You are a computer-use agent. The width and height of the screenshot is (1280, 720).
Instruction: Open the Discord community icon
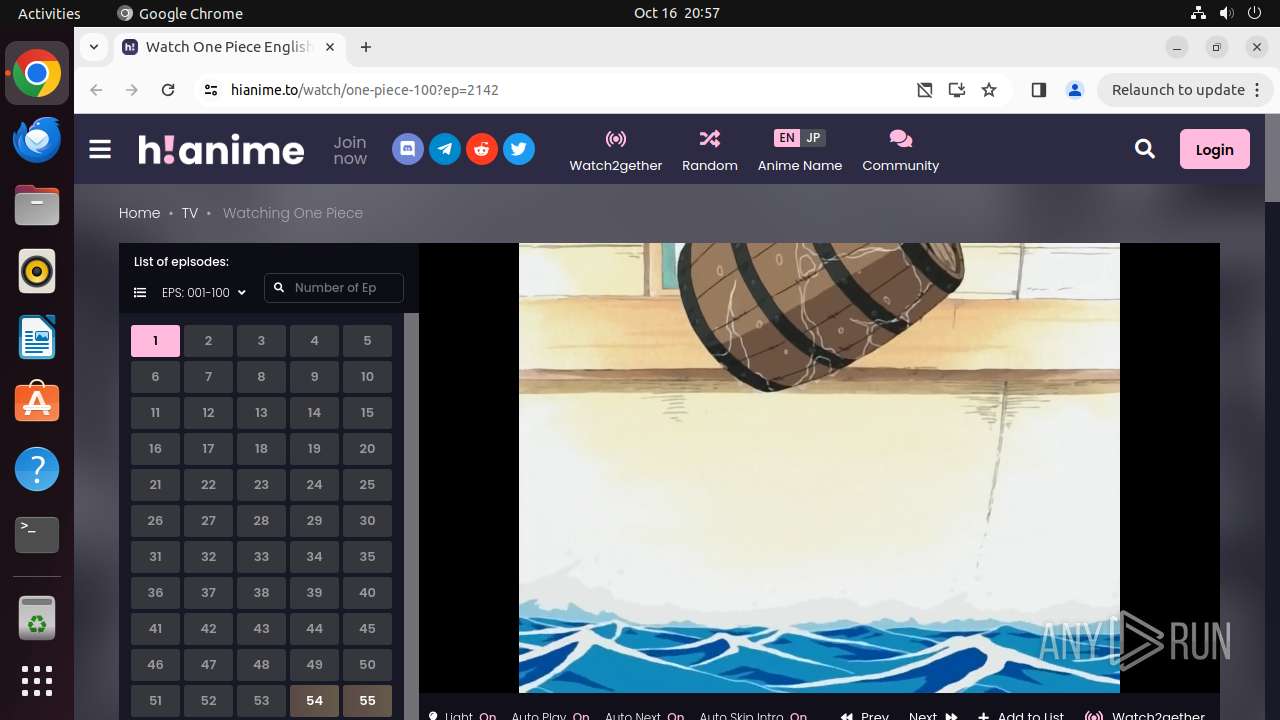click(x=408, y=149)
